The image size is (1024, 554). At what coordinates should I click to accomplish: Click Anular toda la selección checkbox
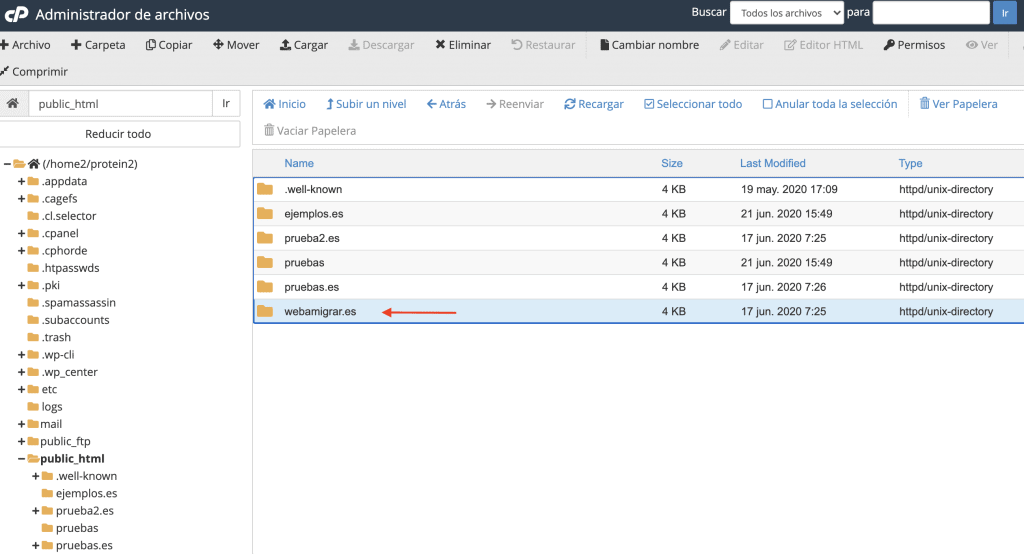point(768,104)
